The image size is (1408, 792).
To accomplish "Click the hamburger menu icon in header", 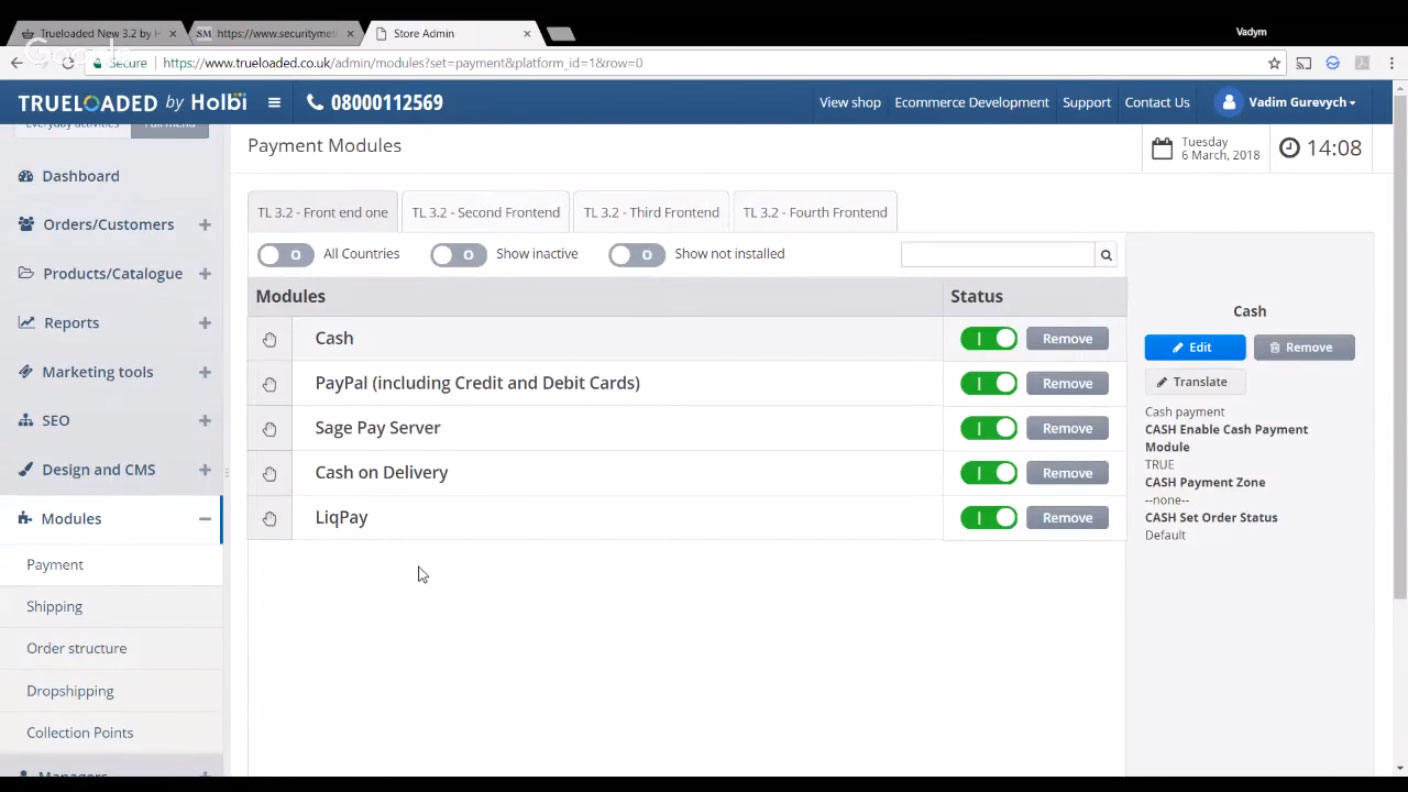I will click(274, 102).
